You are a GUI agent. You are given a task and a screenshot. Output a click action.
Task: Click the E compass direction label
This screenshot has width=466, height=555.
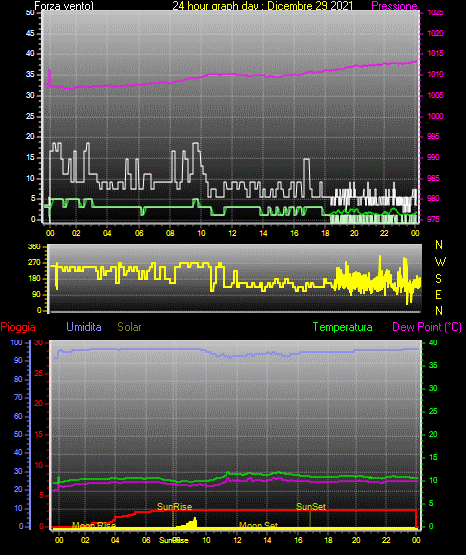click(x=438, y=295)
